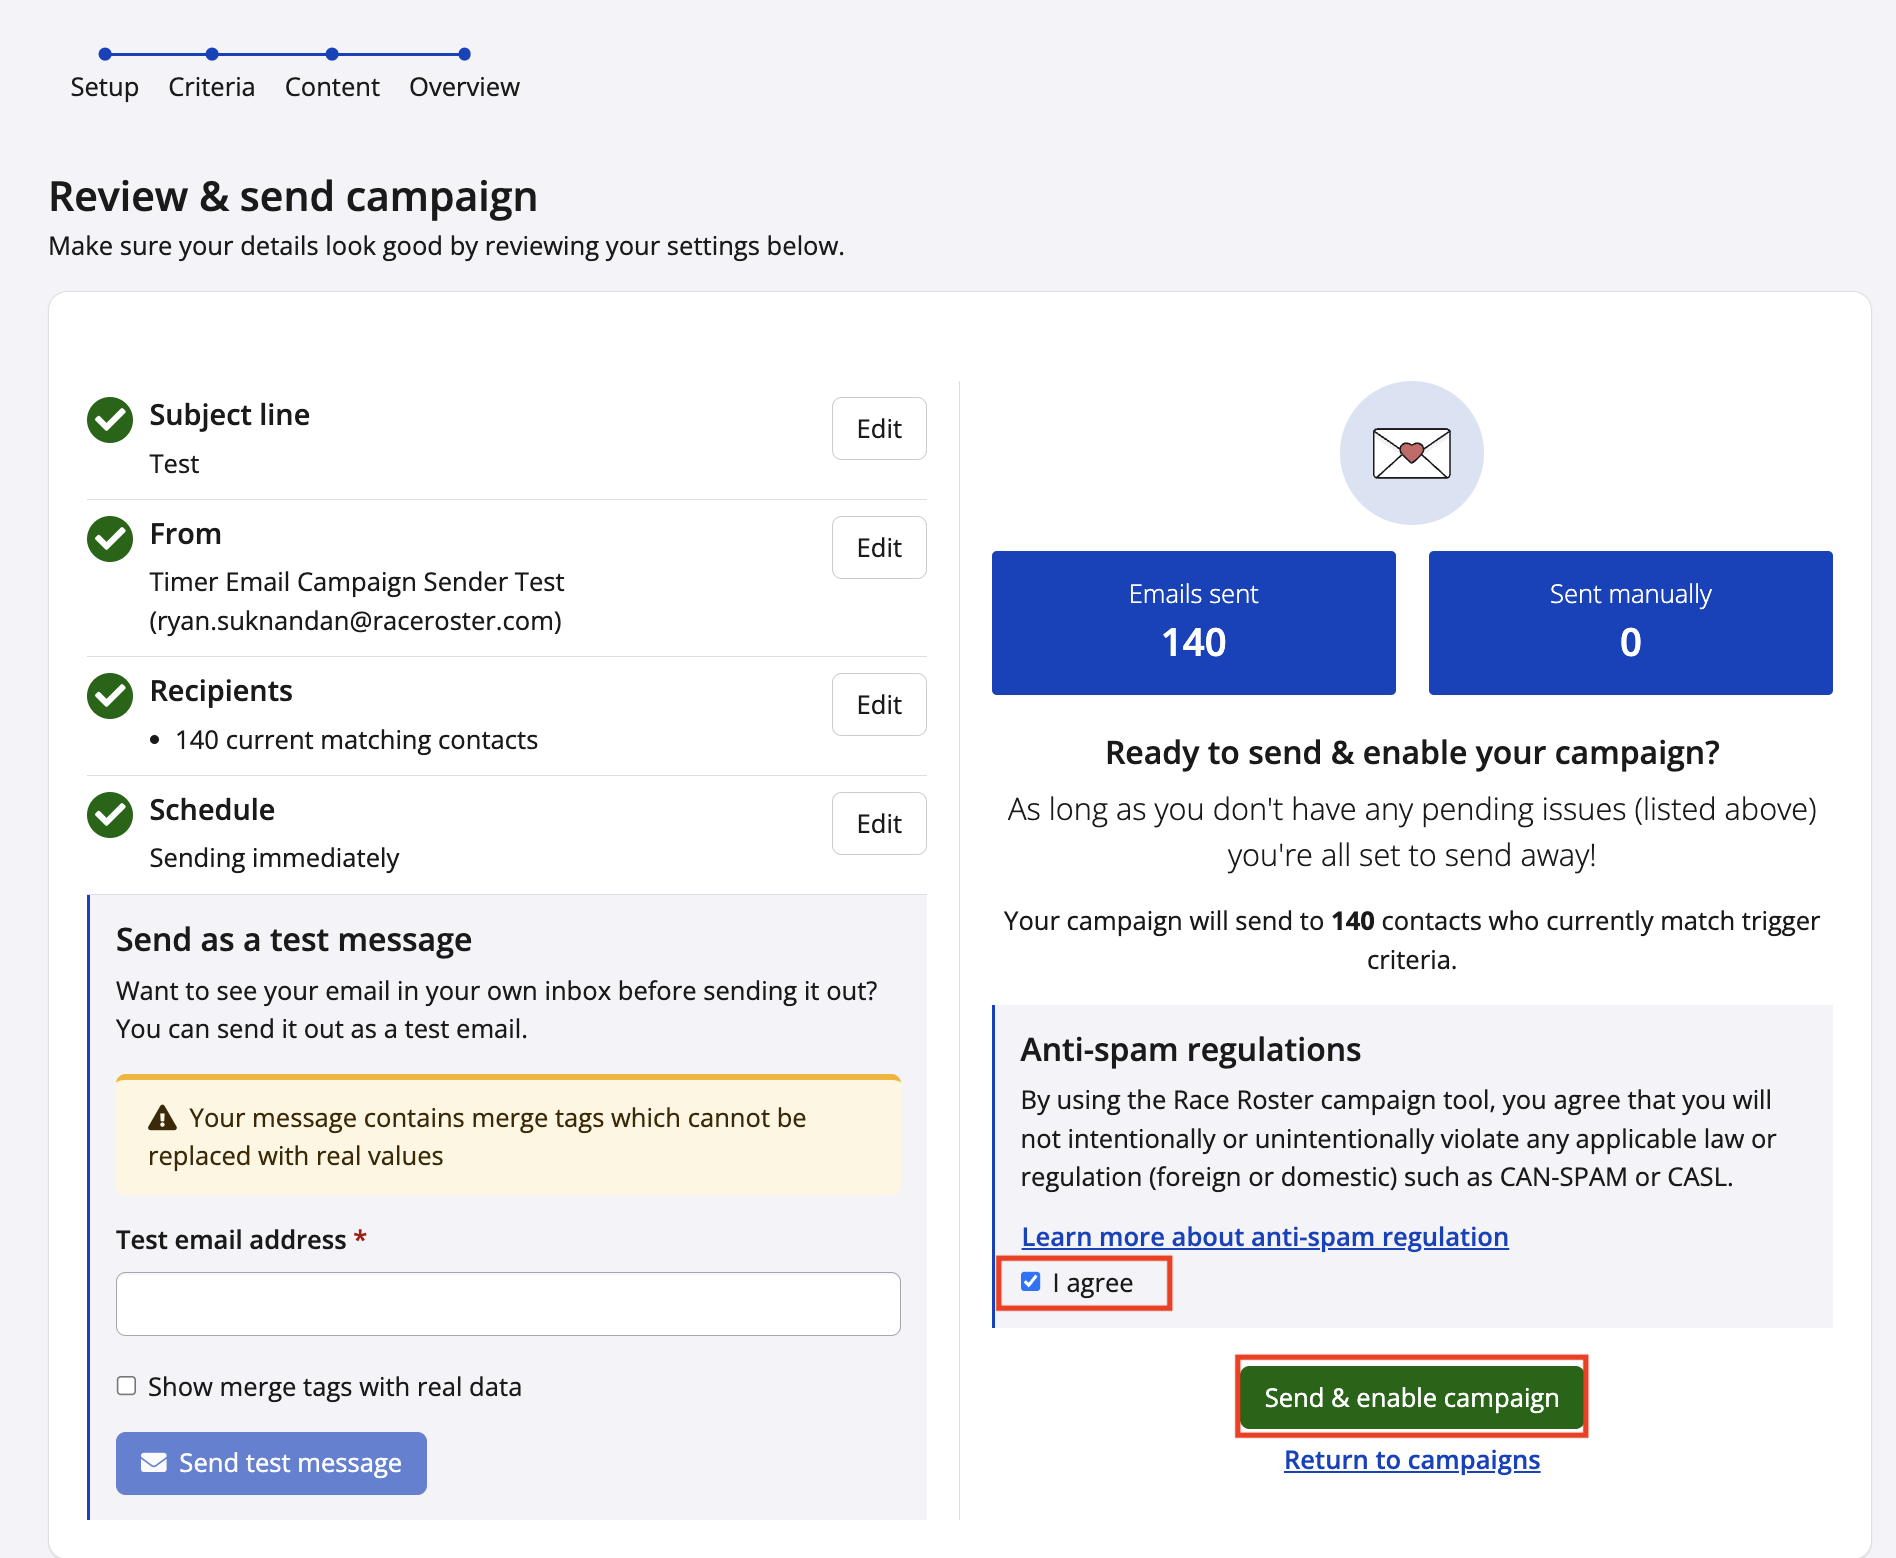Open the Content step
This screenshot has height=1558, width=1896.
(x=332, y=87)
